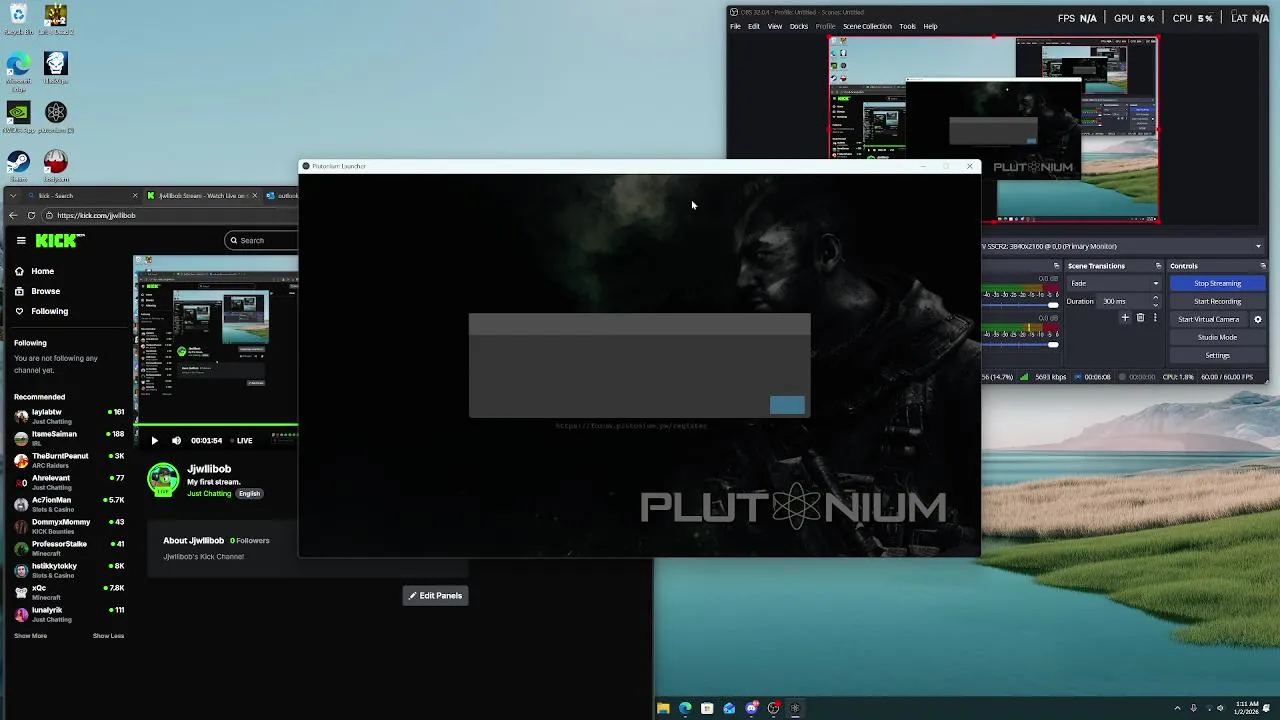The height and width of the screenshot is (720, 1280).
Task: Open the OBS Docks menu
Action: click(799, 26)
